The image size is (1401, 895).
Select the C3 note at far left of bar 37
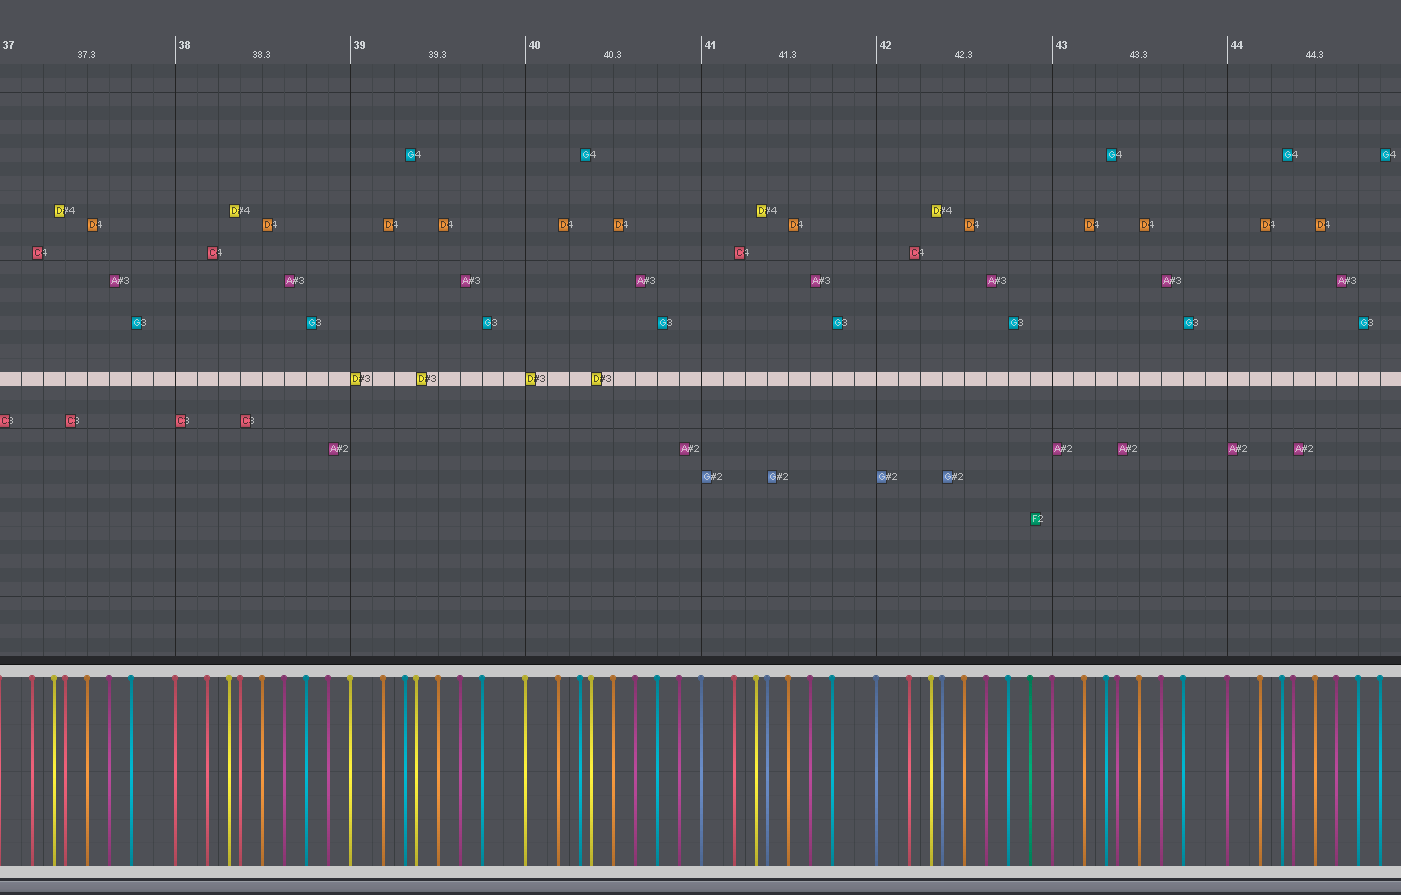click(5, 420)
